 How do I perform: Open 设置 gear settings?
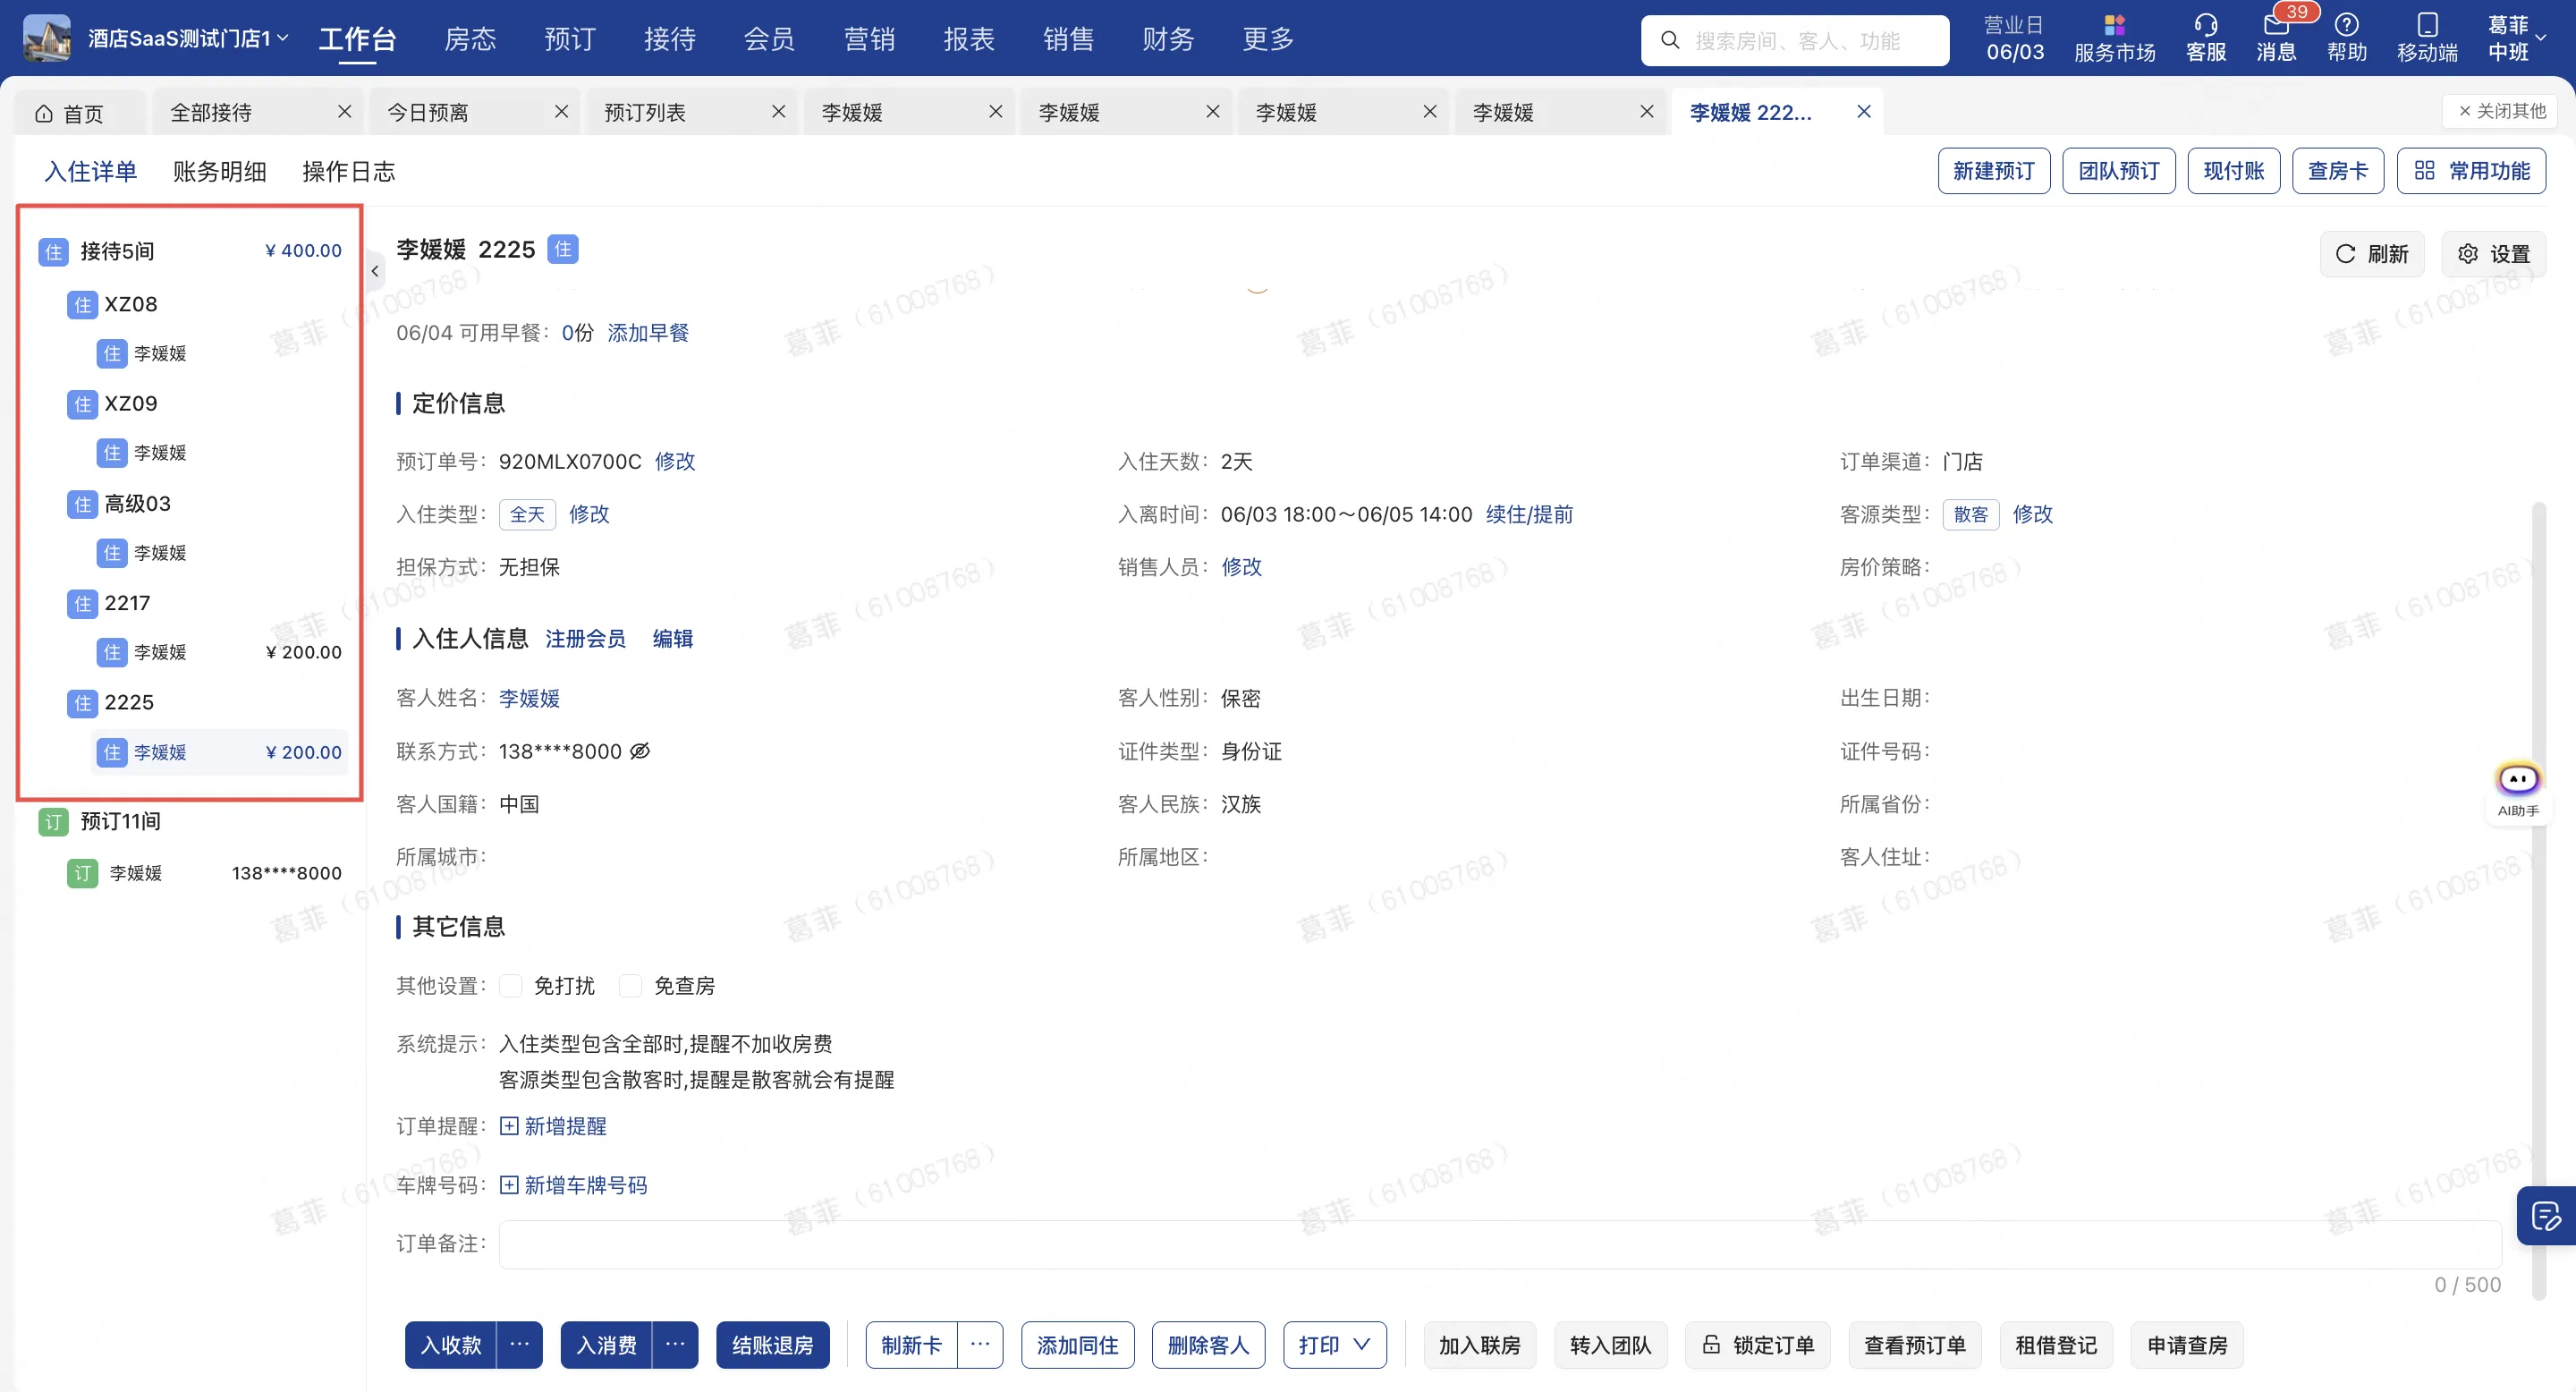(x=2494, y=254)
